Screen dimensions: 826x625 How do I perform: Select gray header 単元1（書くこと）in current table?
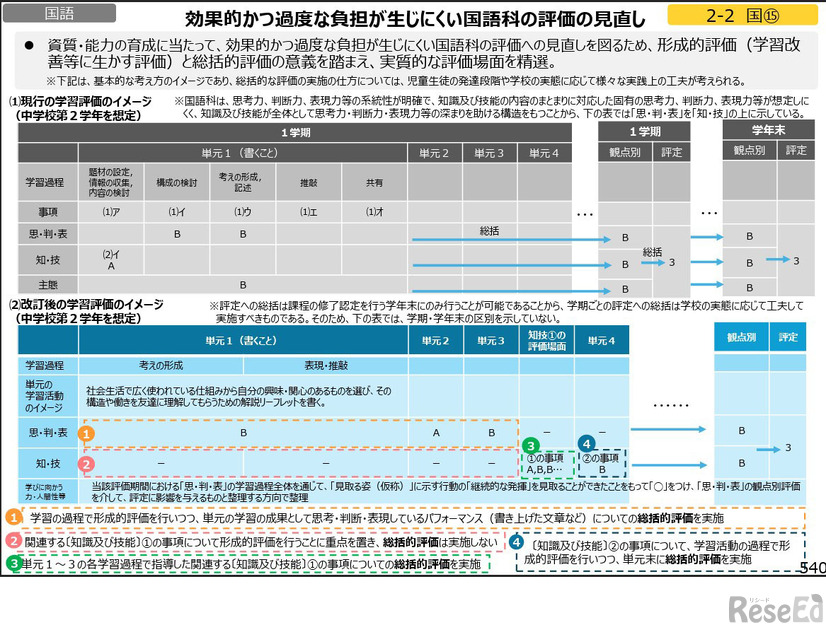243,153
